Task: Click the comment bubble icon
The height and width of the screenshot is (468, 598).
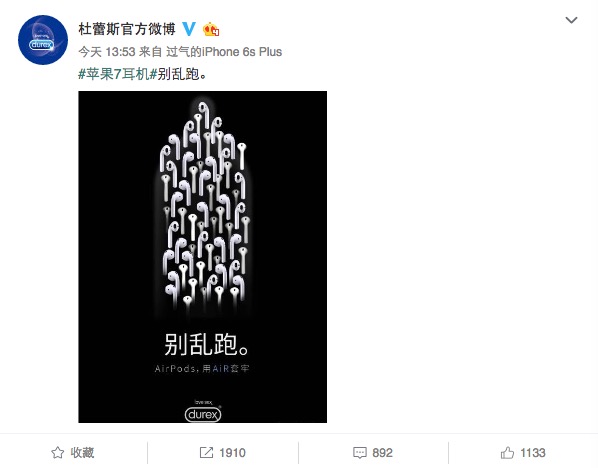Action: (x=360, y=453)
